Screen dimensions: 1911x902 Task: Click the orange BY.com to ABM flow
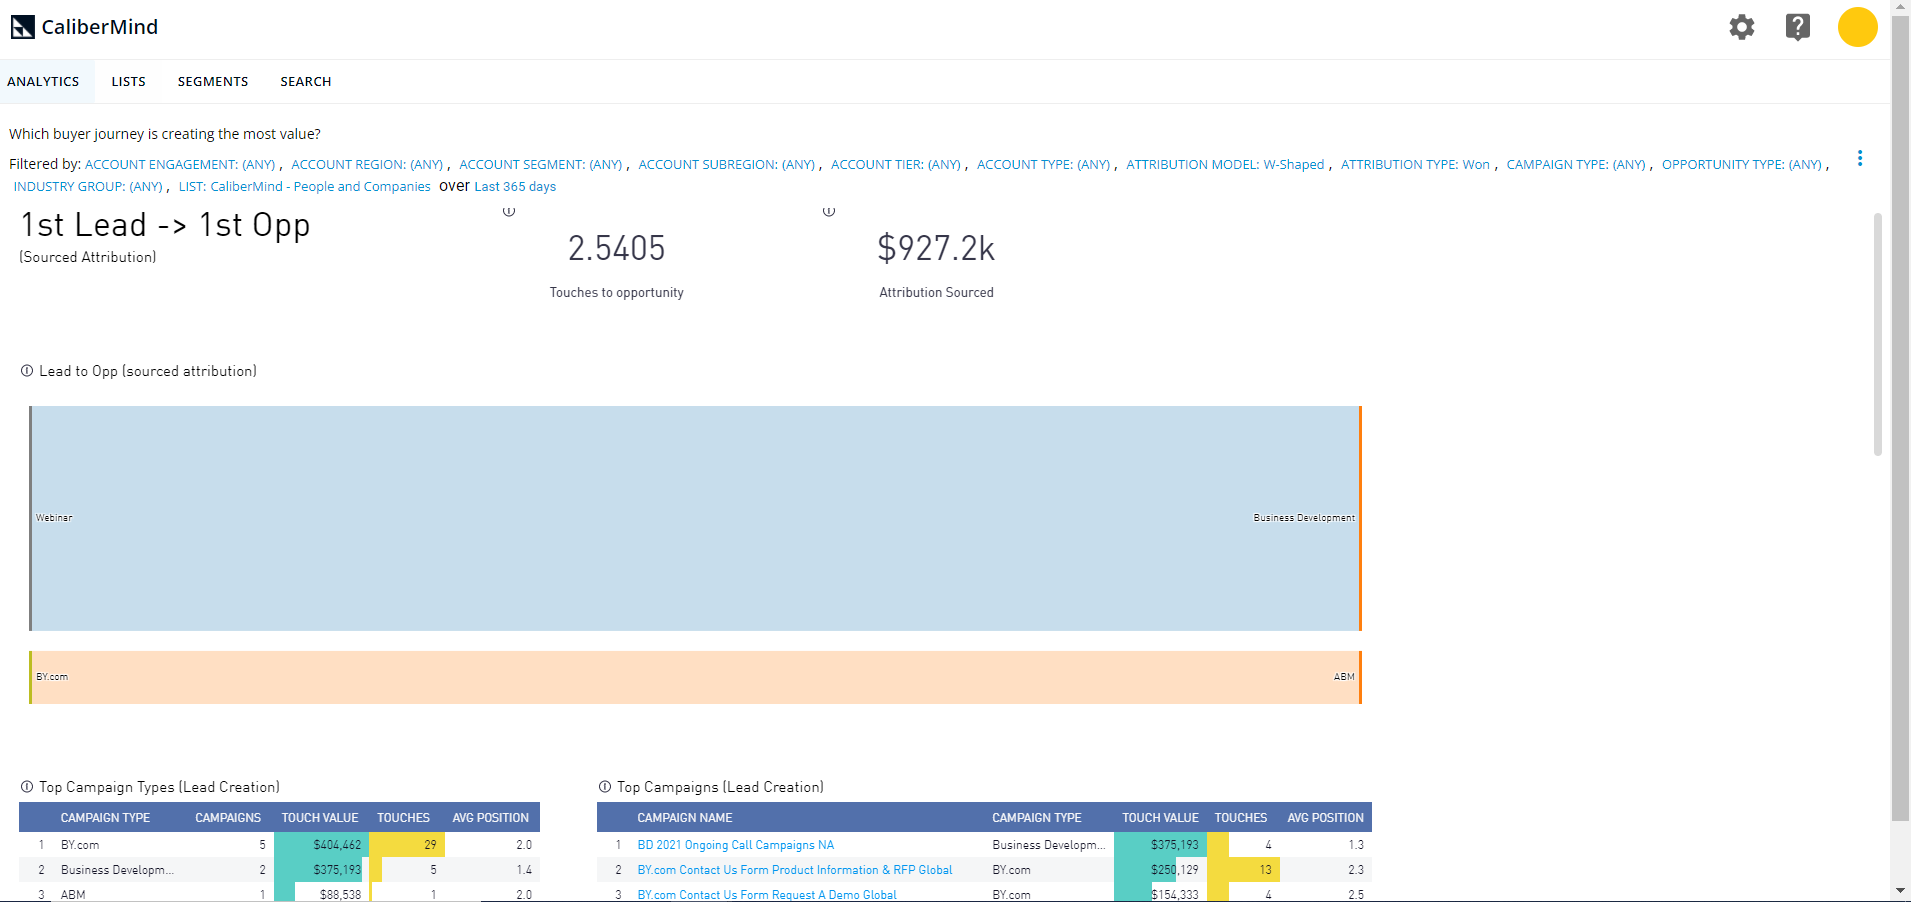click(x=695, y=677)
